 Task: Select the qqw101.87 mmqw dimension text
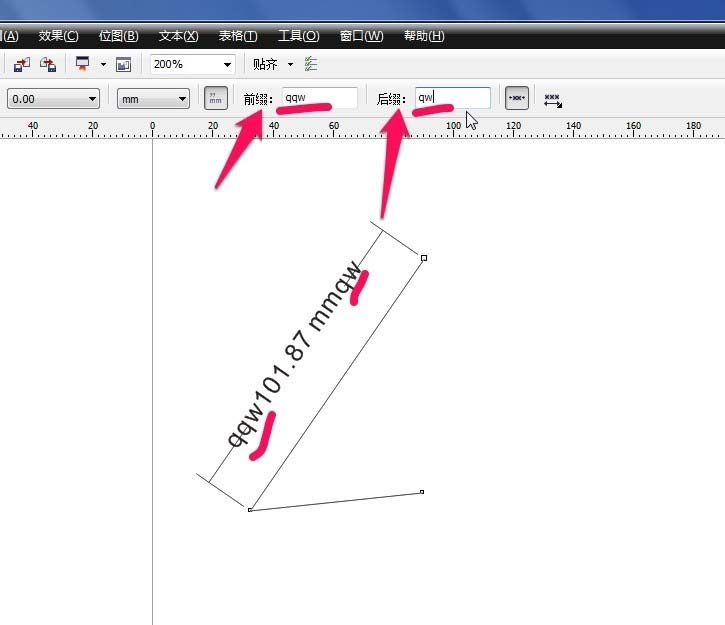tap(294, 354)
